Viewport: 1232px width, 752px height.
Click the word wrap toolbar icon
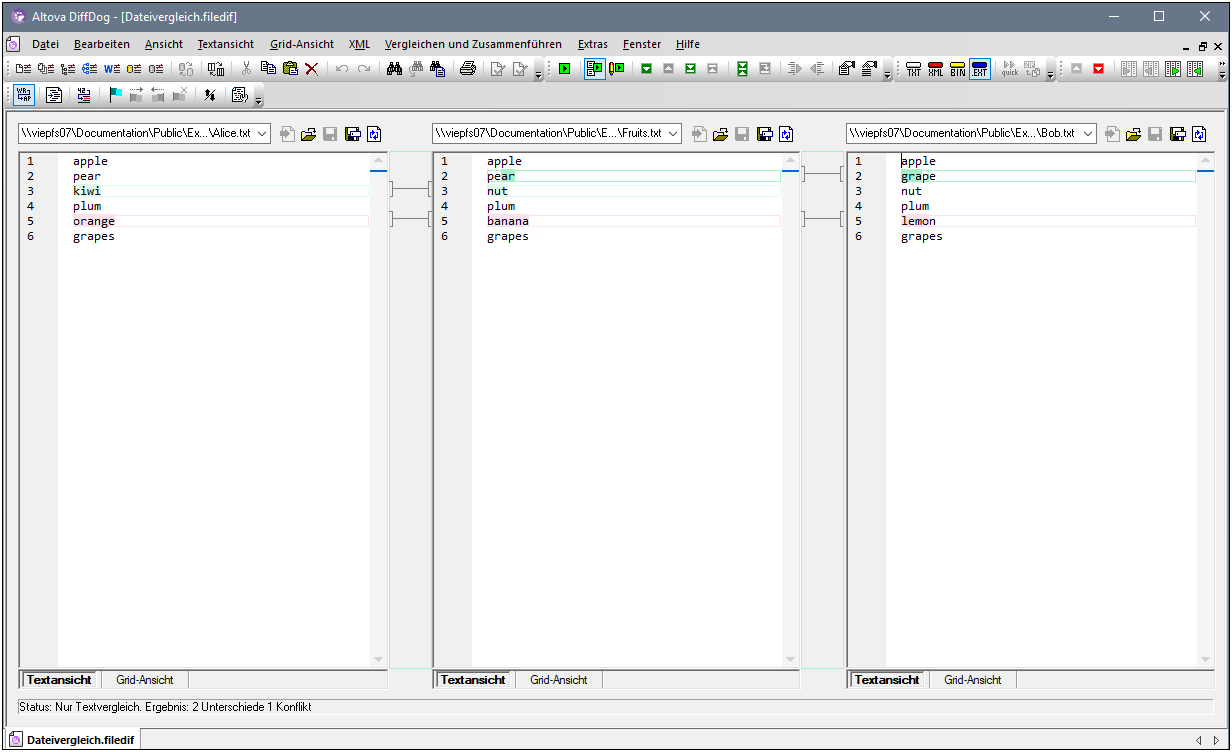pos(24,95)
